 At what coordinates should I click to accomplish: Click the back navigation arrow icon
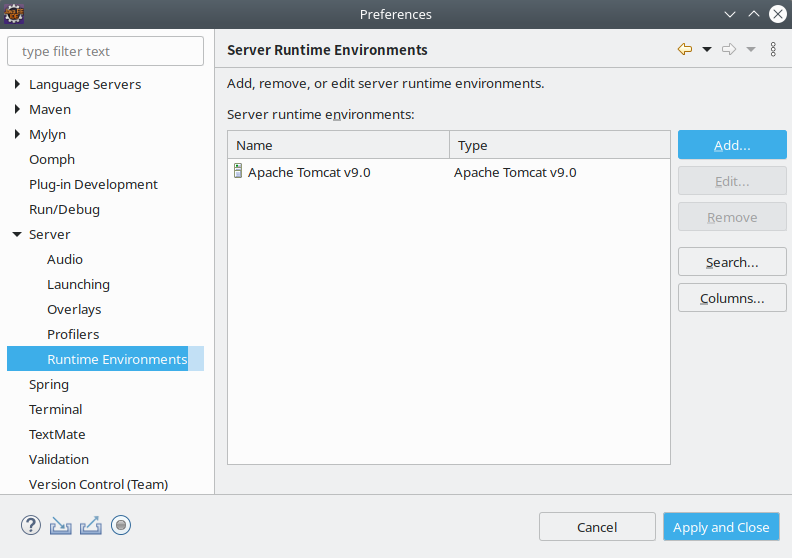(684, 49)
